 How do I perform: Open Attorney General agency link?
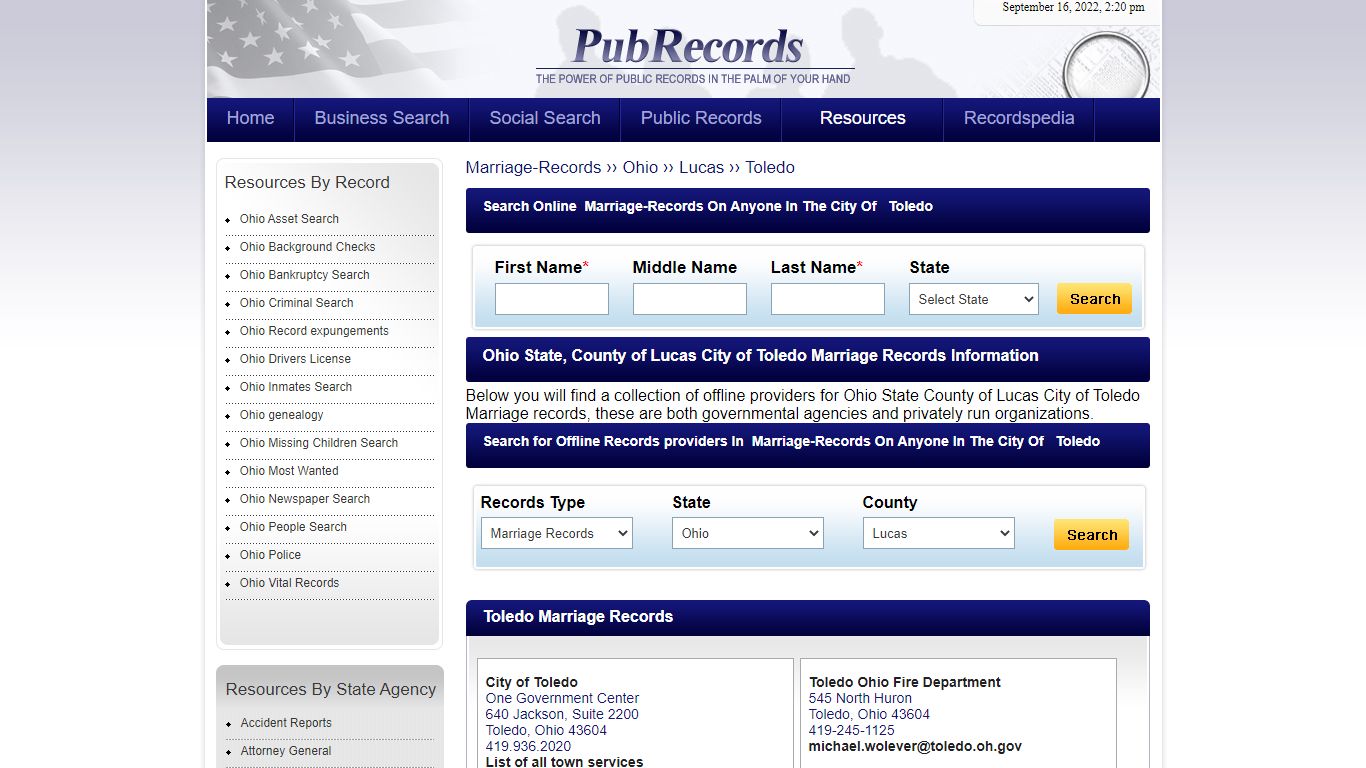tap(286, 751)
